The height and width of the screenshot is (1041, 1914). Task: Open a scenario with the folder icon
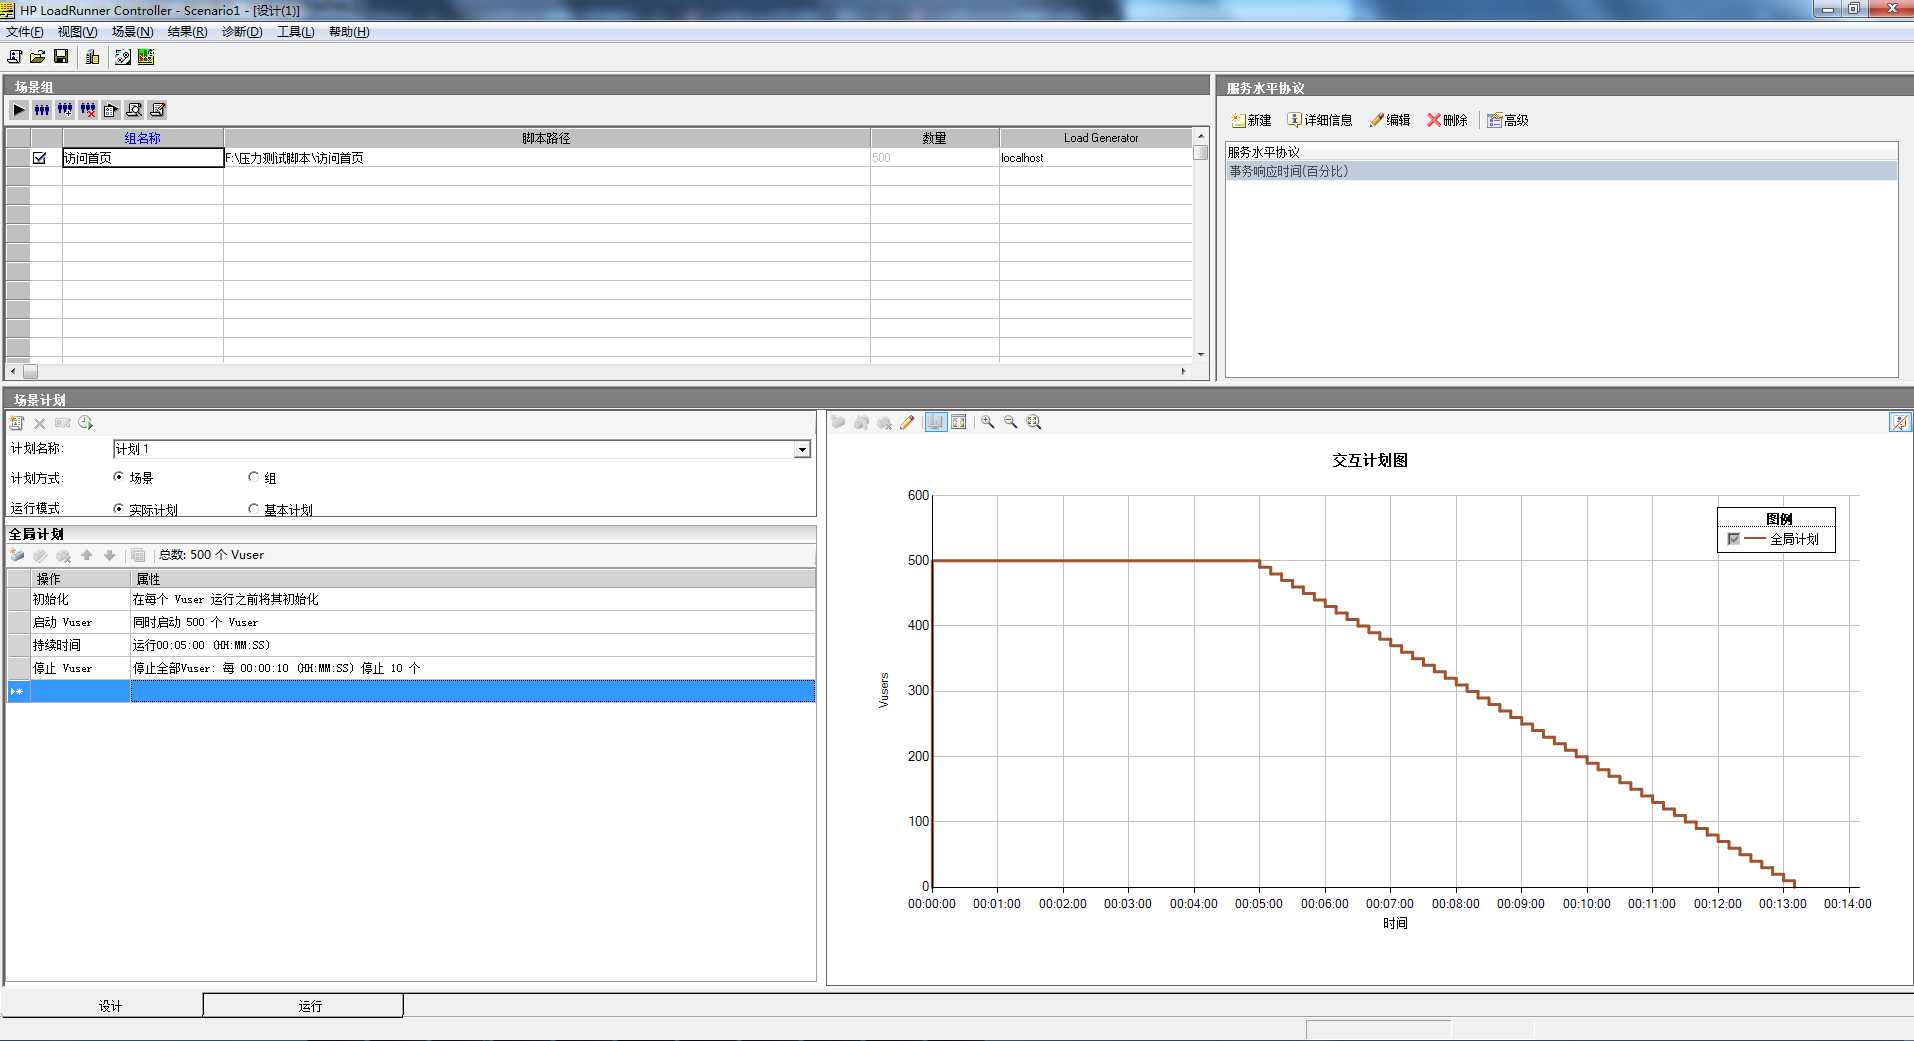point(37,57)
